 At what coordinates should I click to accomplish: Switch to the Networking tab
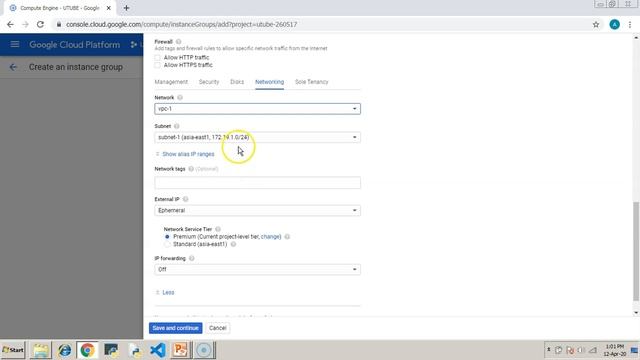(269, 82)
